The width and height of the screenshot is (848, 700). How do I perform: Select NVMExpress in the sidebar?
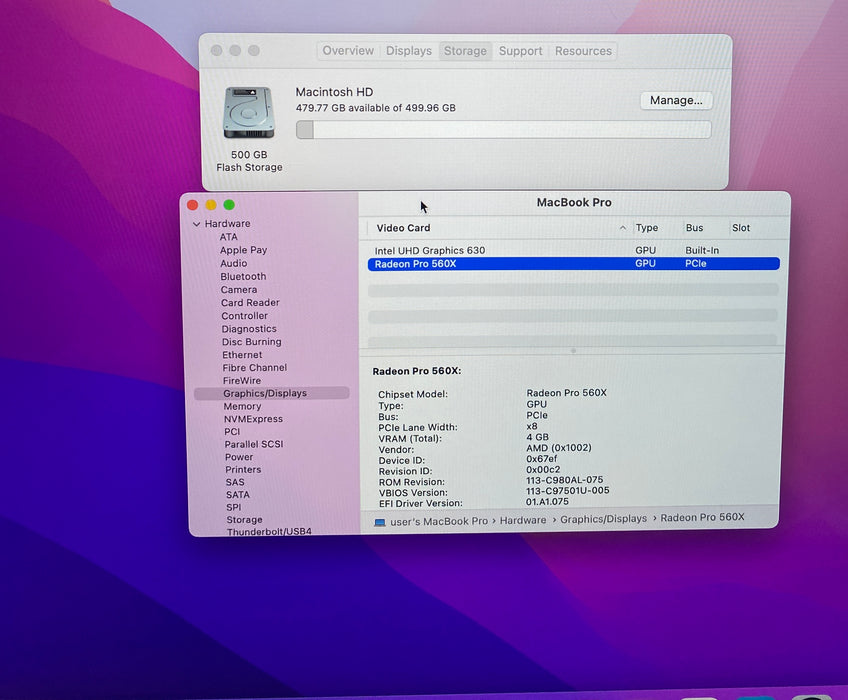(253, 419)
